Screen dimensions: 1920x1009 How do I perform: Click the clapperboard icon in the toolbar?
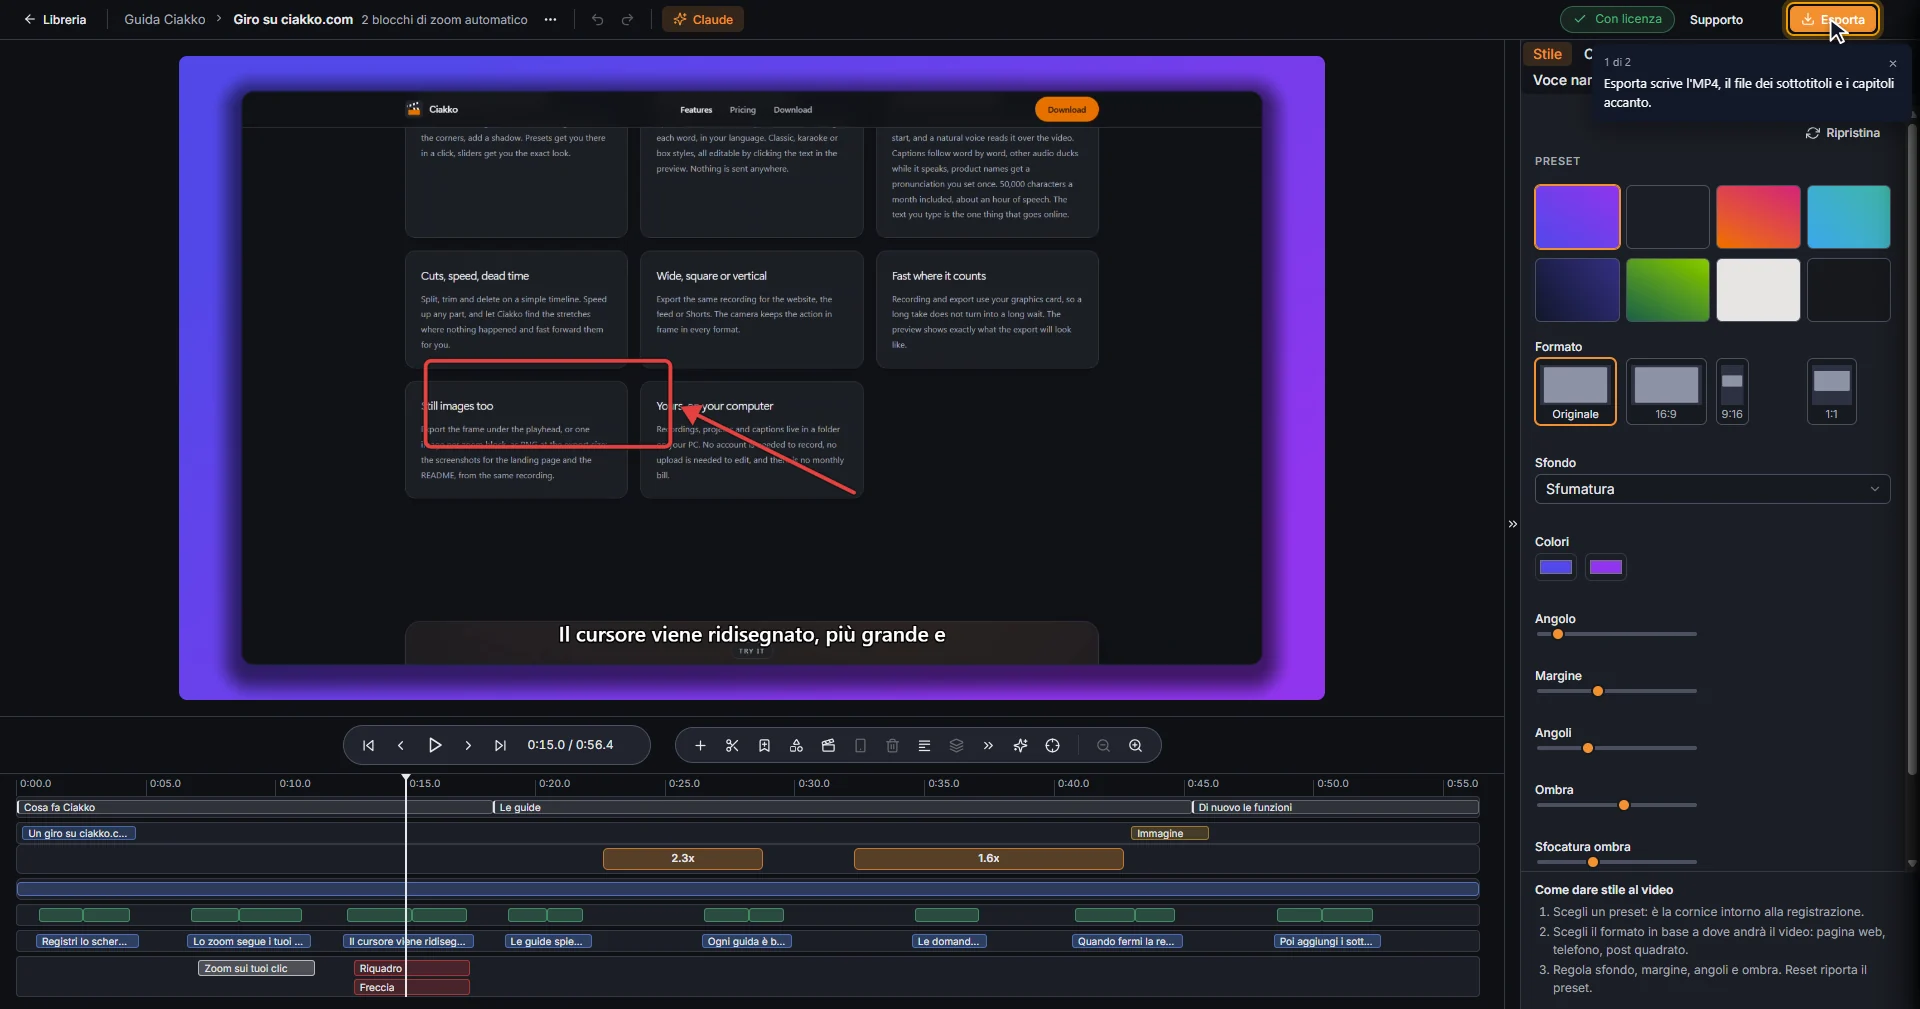pyautogui.click(x=828, y=745)
